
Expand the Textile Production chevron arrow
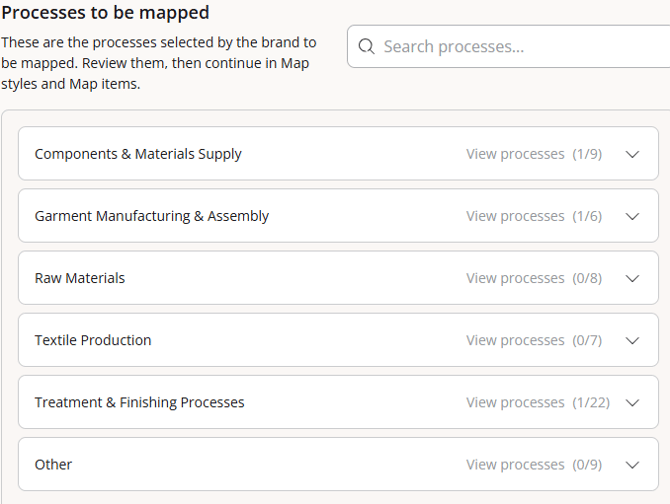pyautogui.click(x=632, y=340)
